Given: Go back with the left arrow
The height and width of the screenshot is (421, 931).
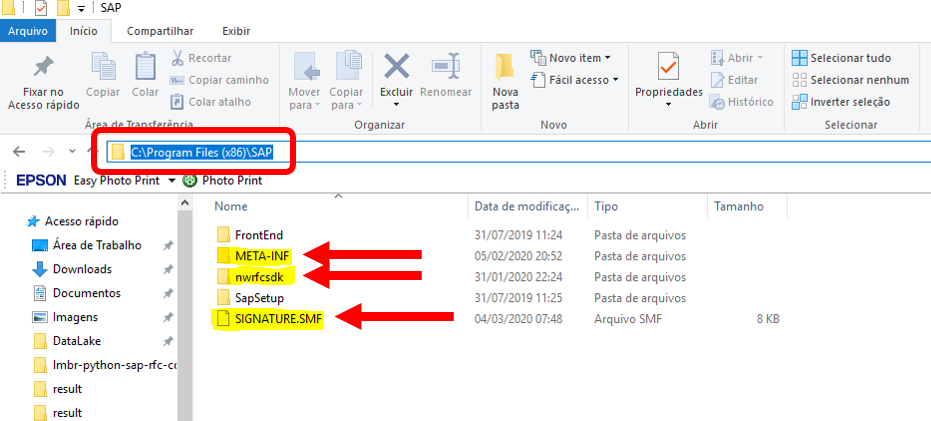Looking at the screenshot, I should [19, 152].
